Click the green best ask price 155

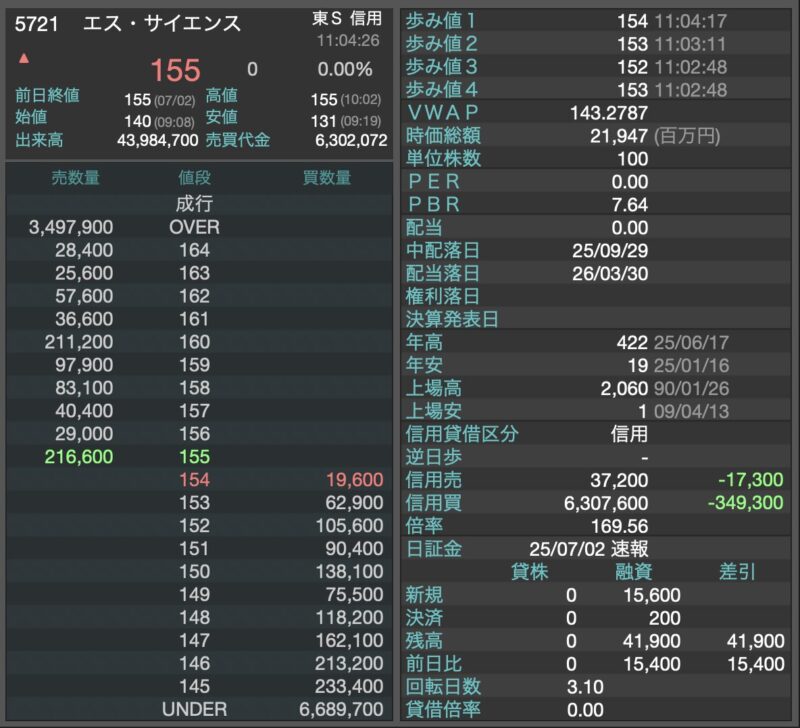[x=194, y=457]
